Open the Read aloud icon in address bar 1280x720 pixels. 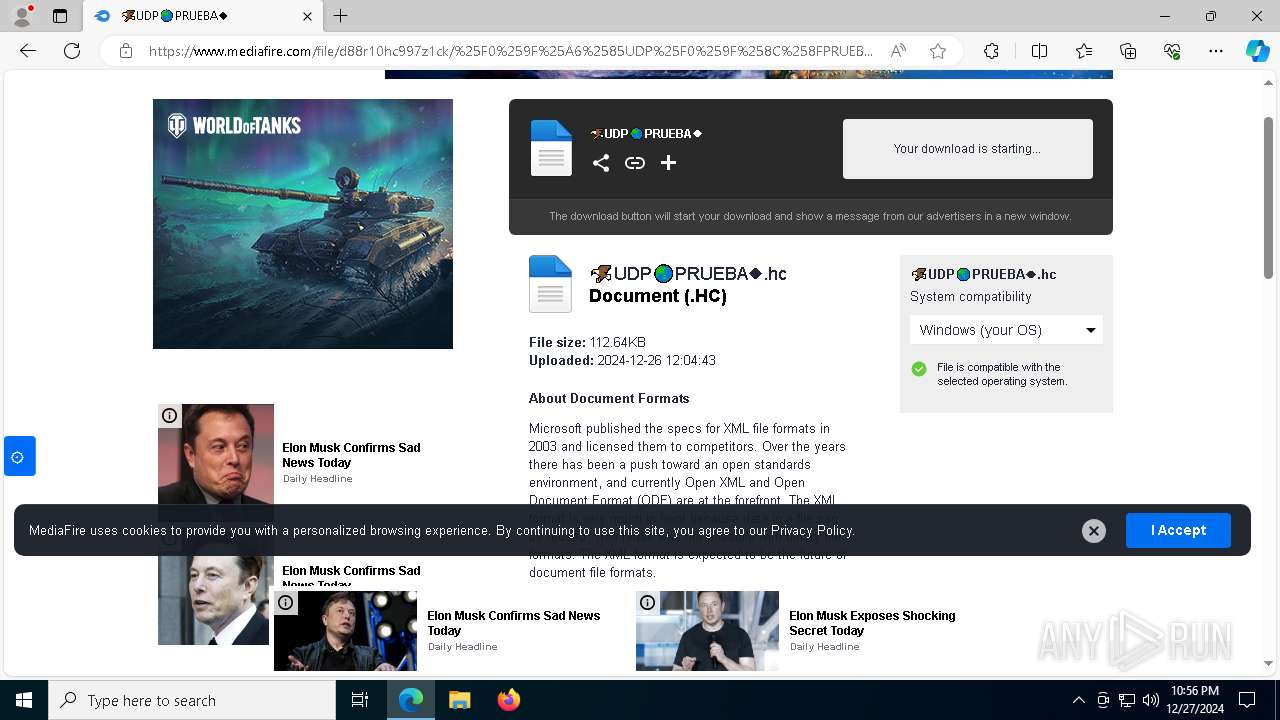(x=898, y=51)
